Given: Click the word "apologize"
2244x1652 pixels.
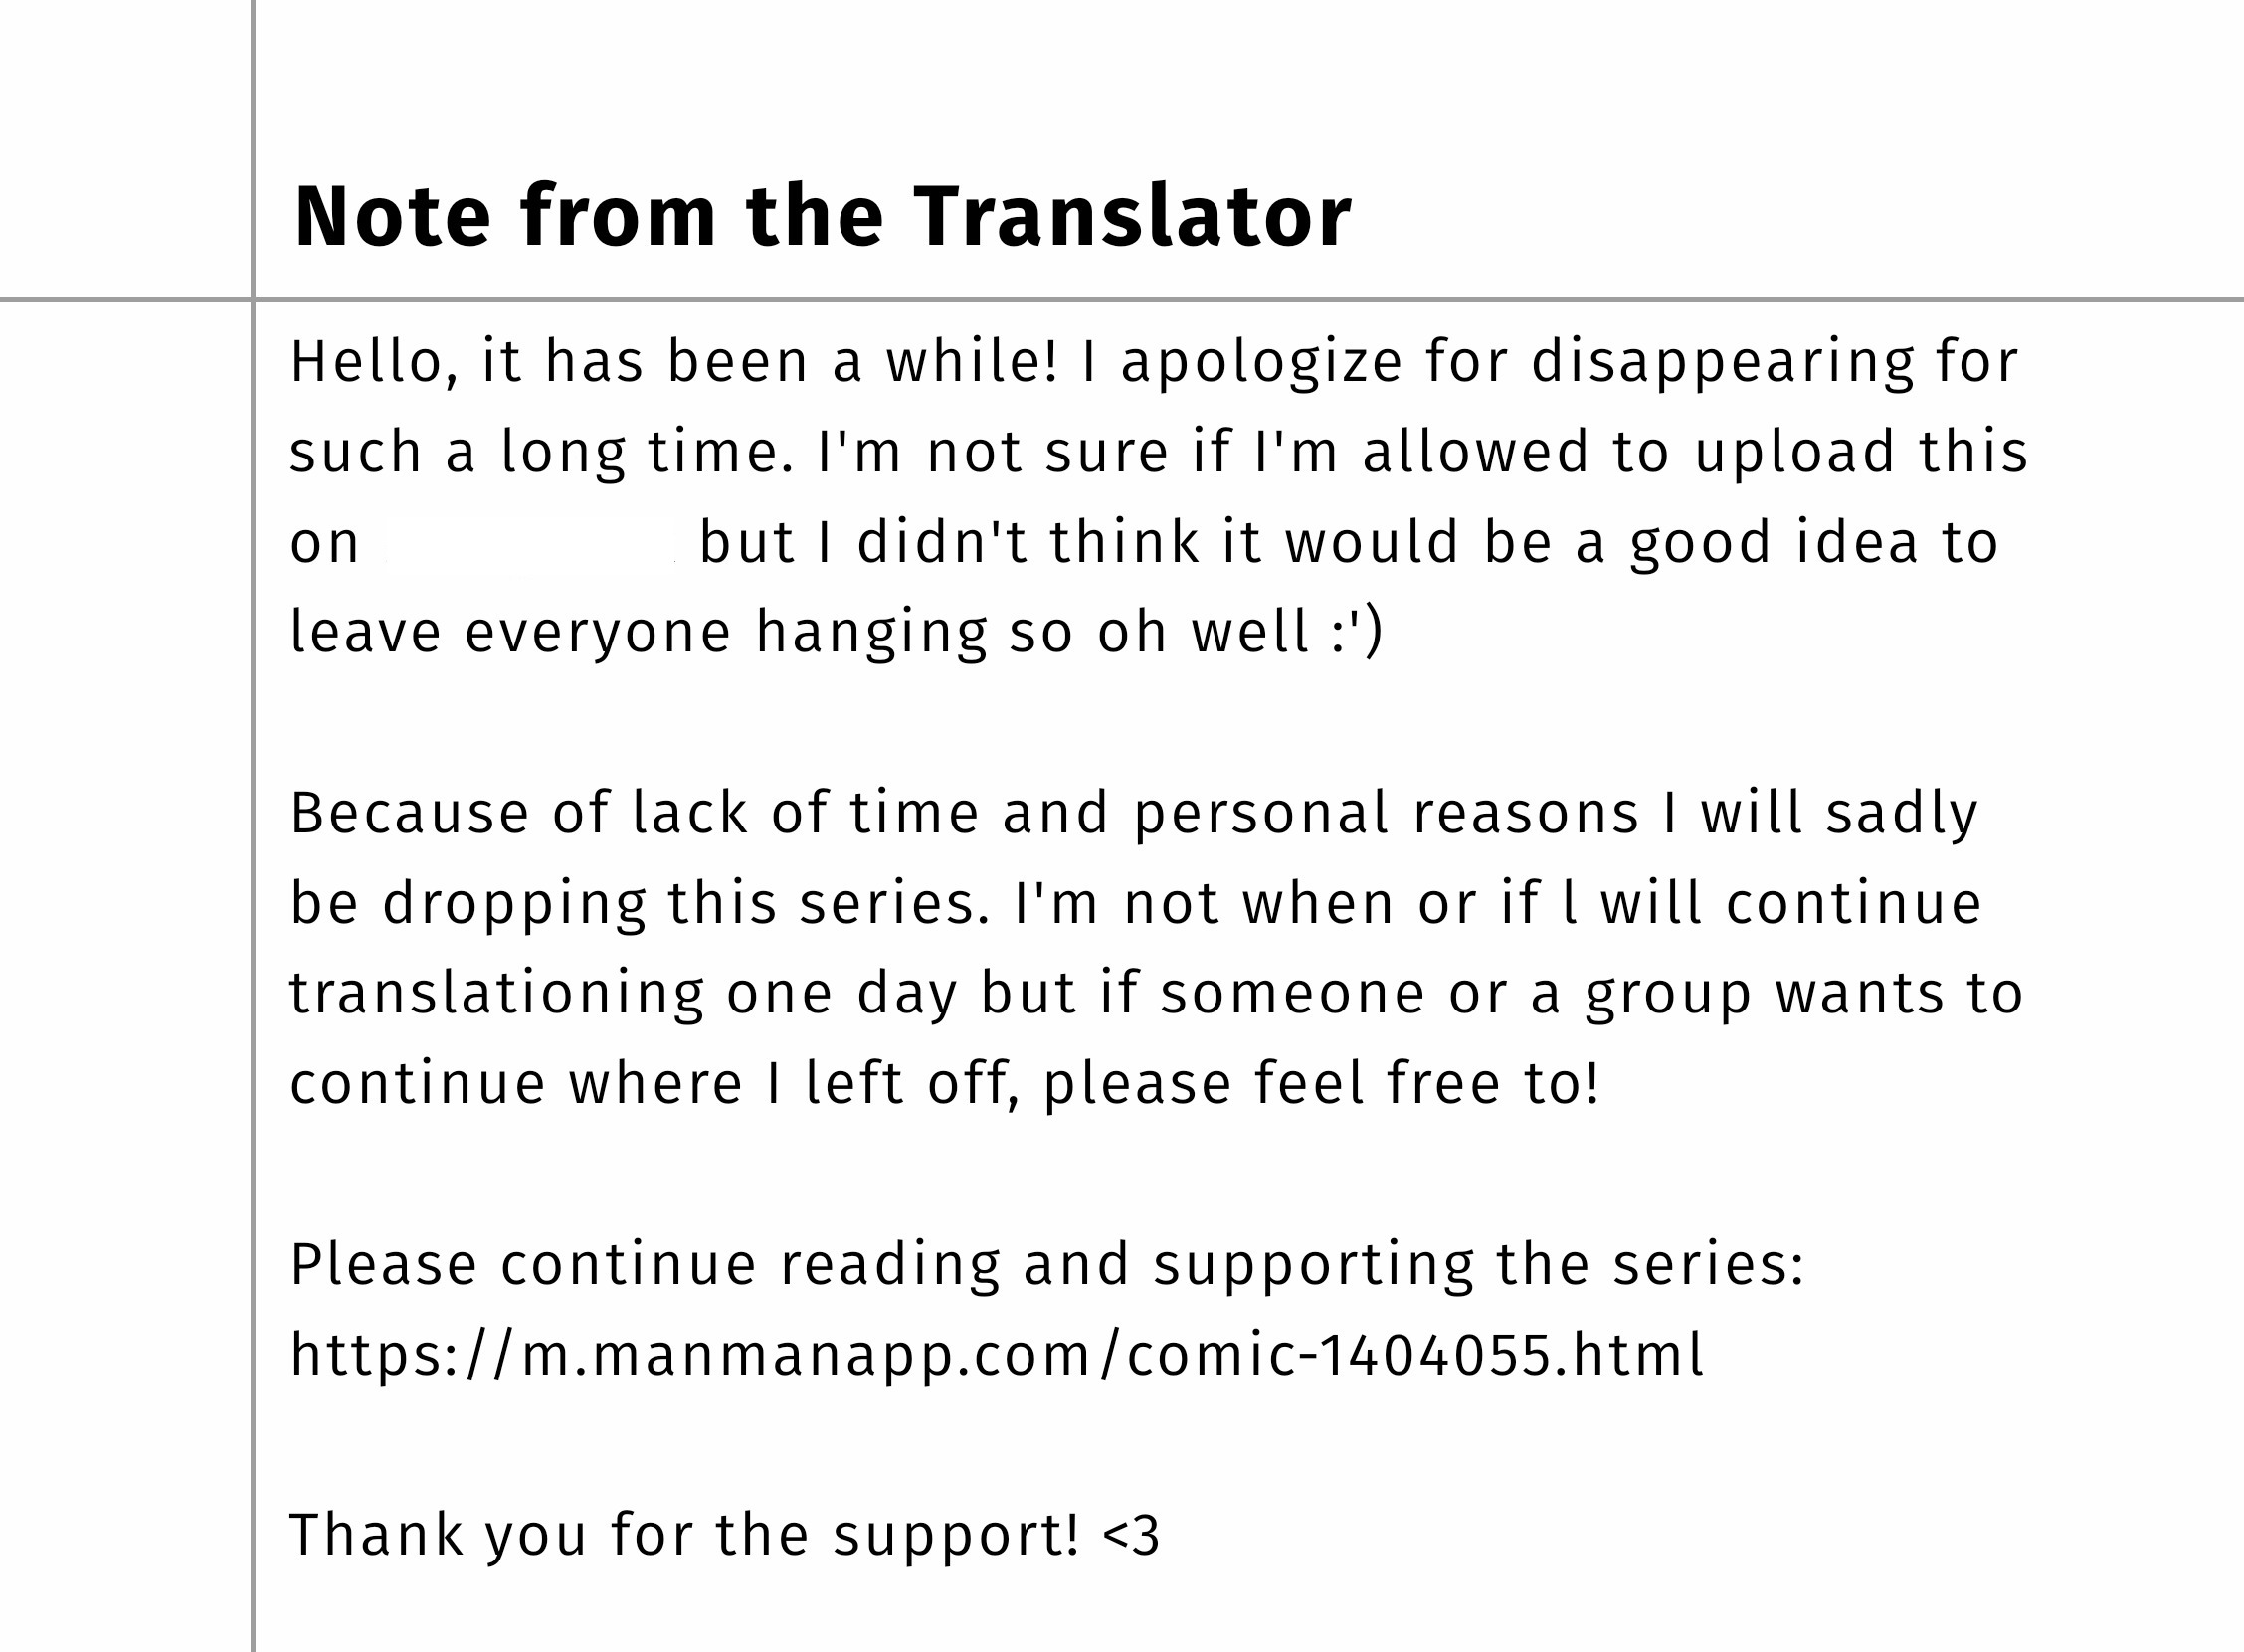Looking at the screenshot, I should (x=1261, y=361).
